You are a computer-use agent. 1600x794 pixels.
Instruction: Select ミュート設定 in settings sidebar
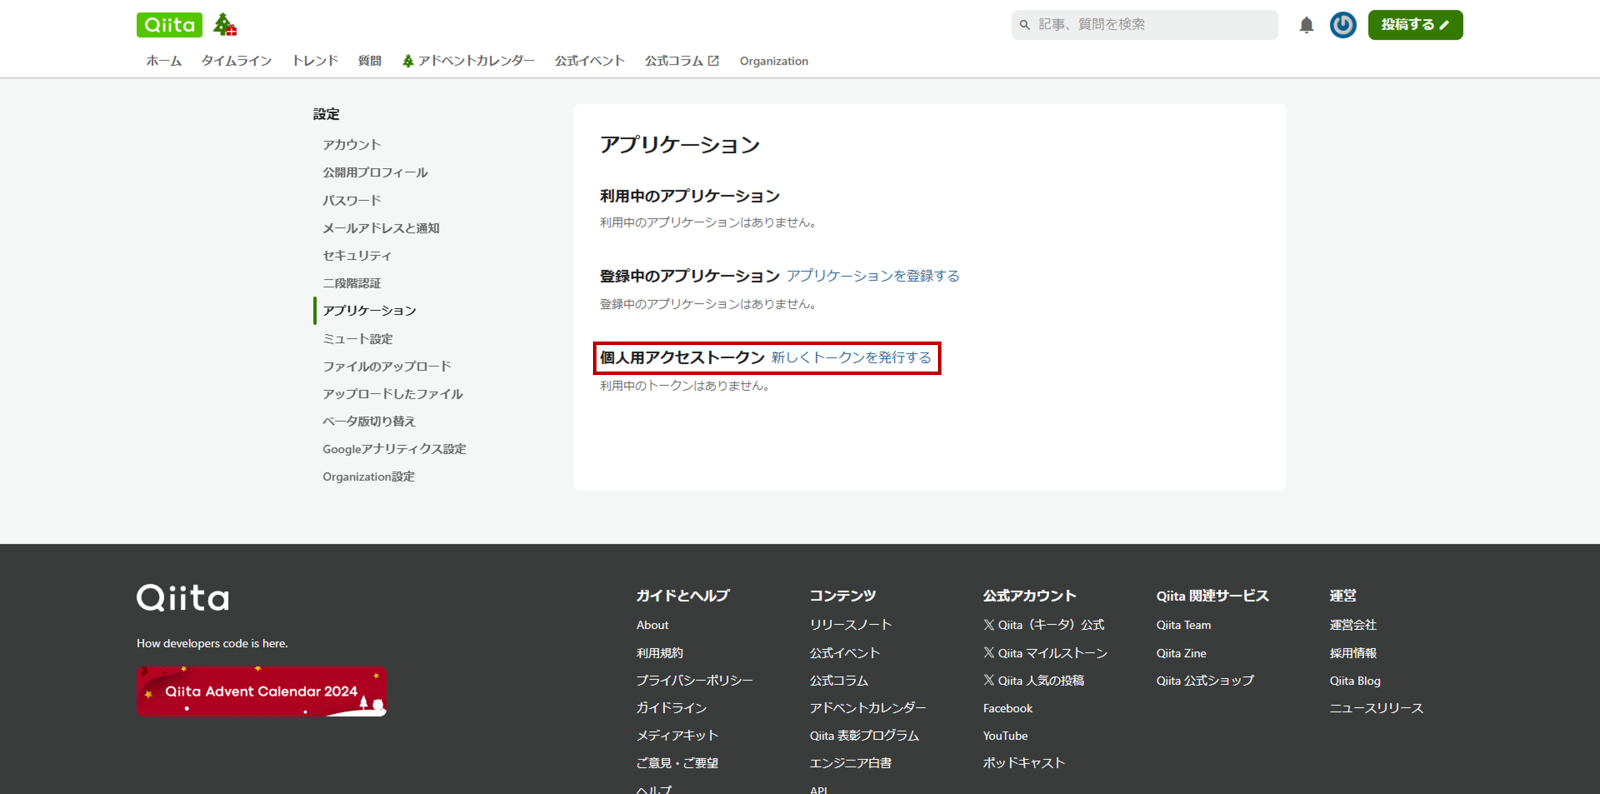[358, 339]
